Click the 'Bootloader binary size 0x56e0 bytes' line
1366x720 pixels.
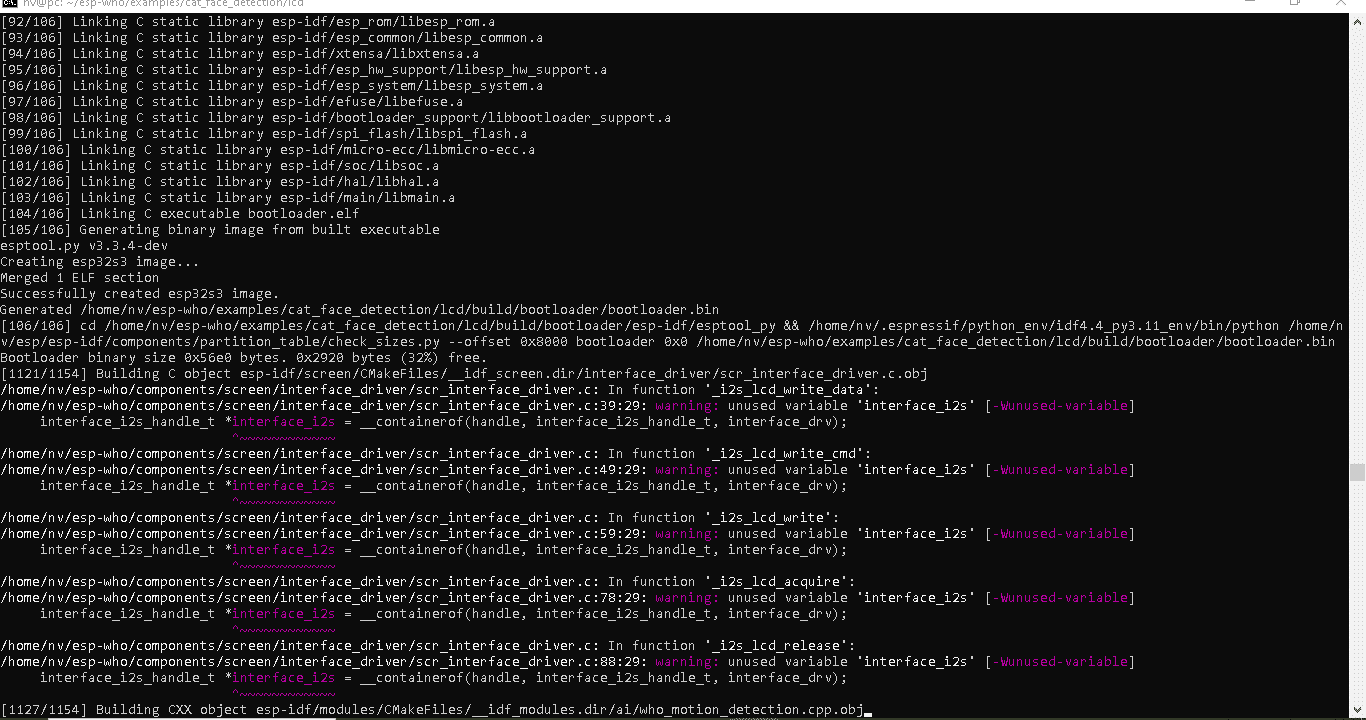click(244, 358)
